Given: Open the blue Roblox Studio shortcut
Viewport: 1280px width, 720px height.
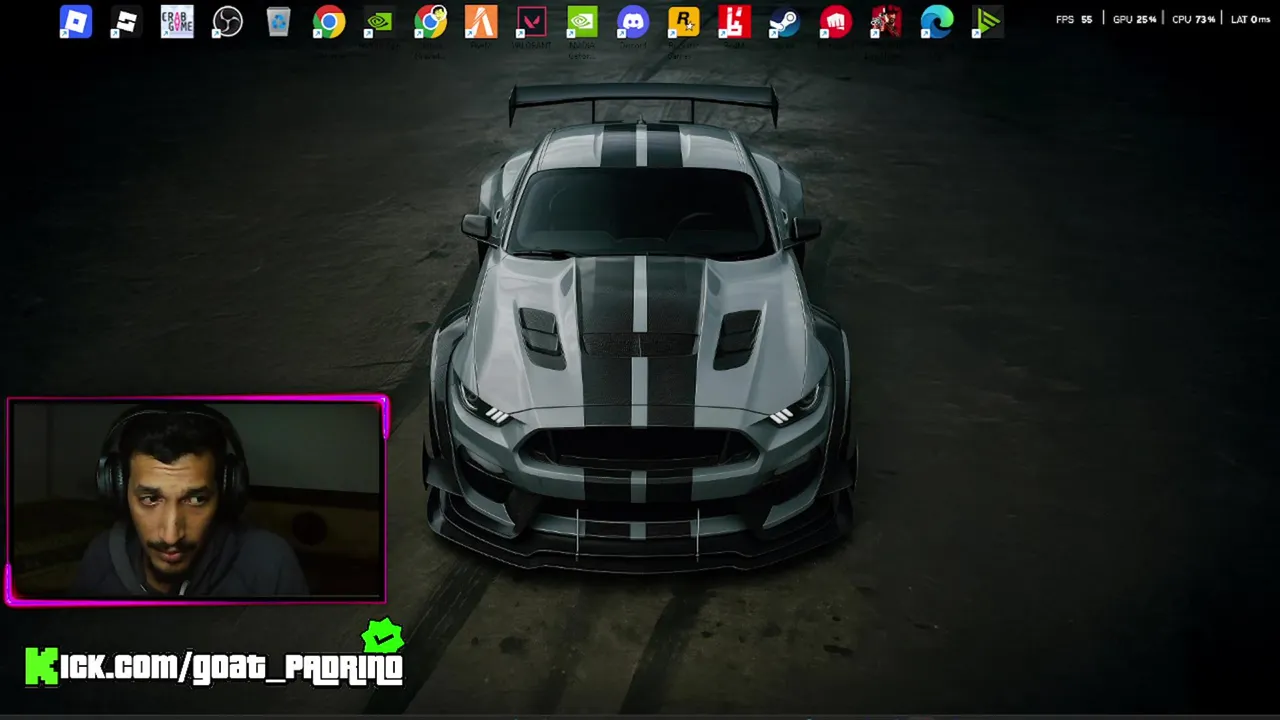Looking at the screenshot, I should [76, 22].
